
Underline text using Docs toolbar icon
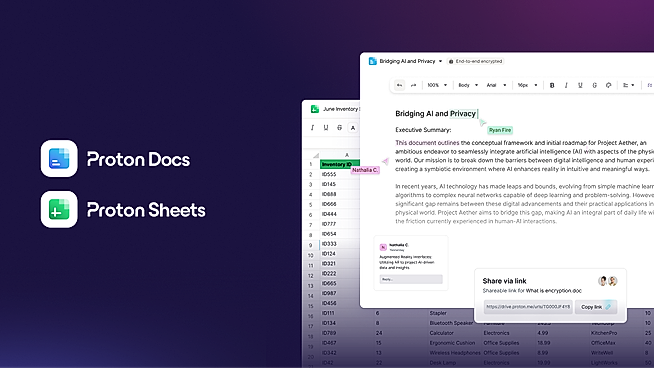tap(580, 85)
